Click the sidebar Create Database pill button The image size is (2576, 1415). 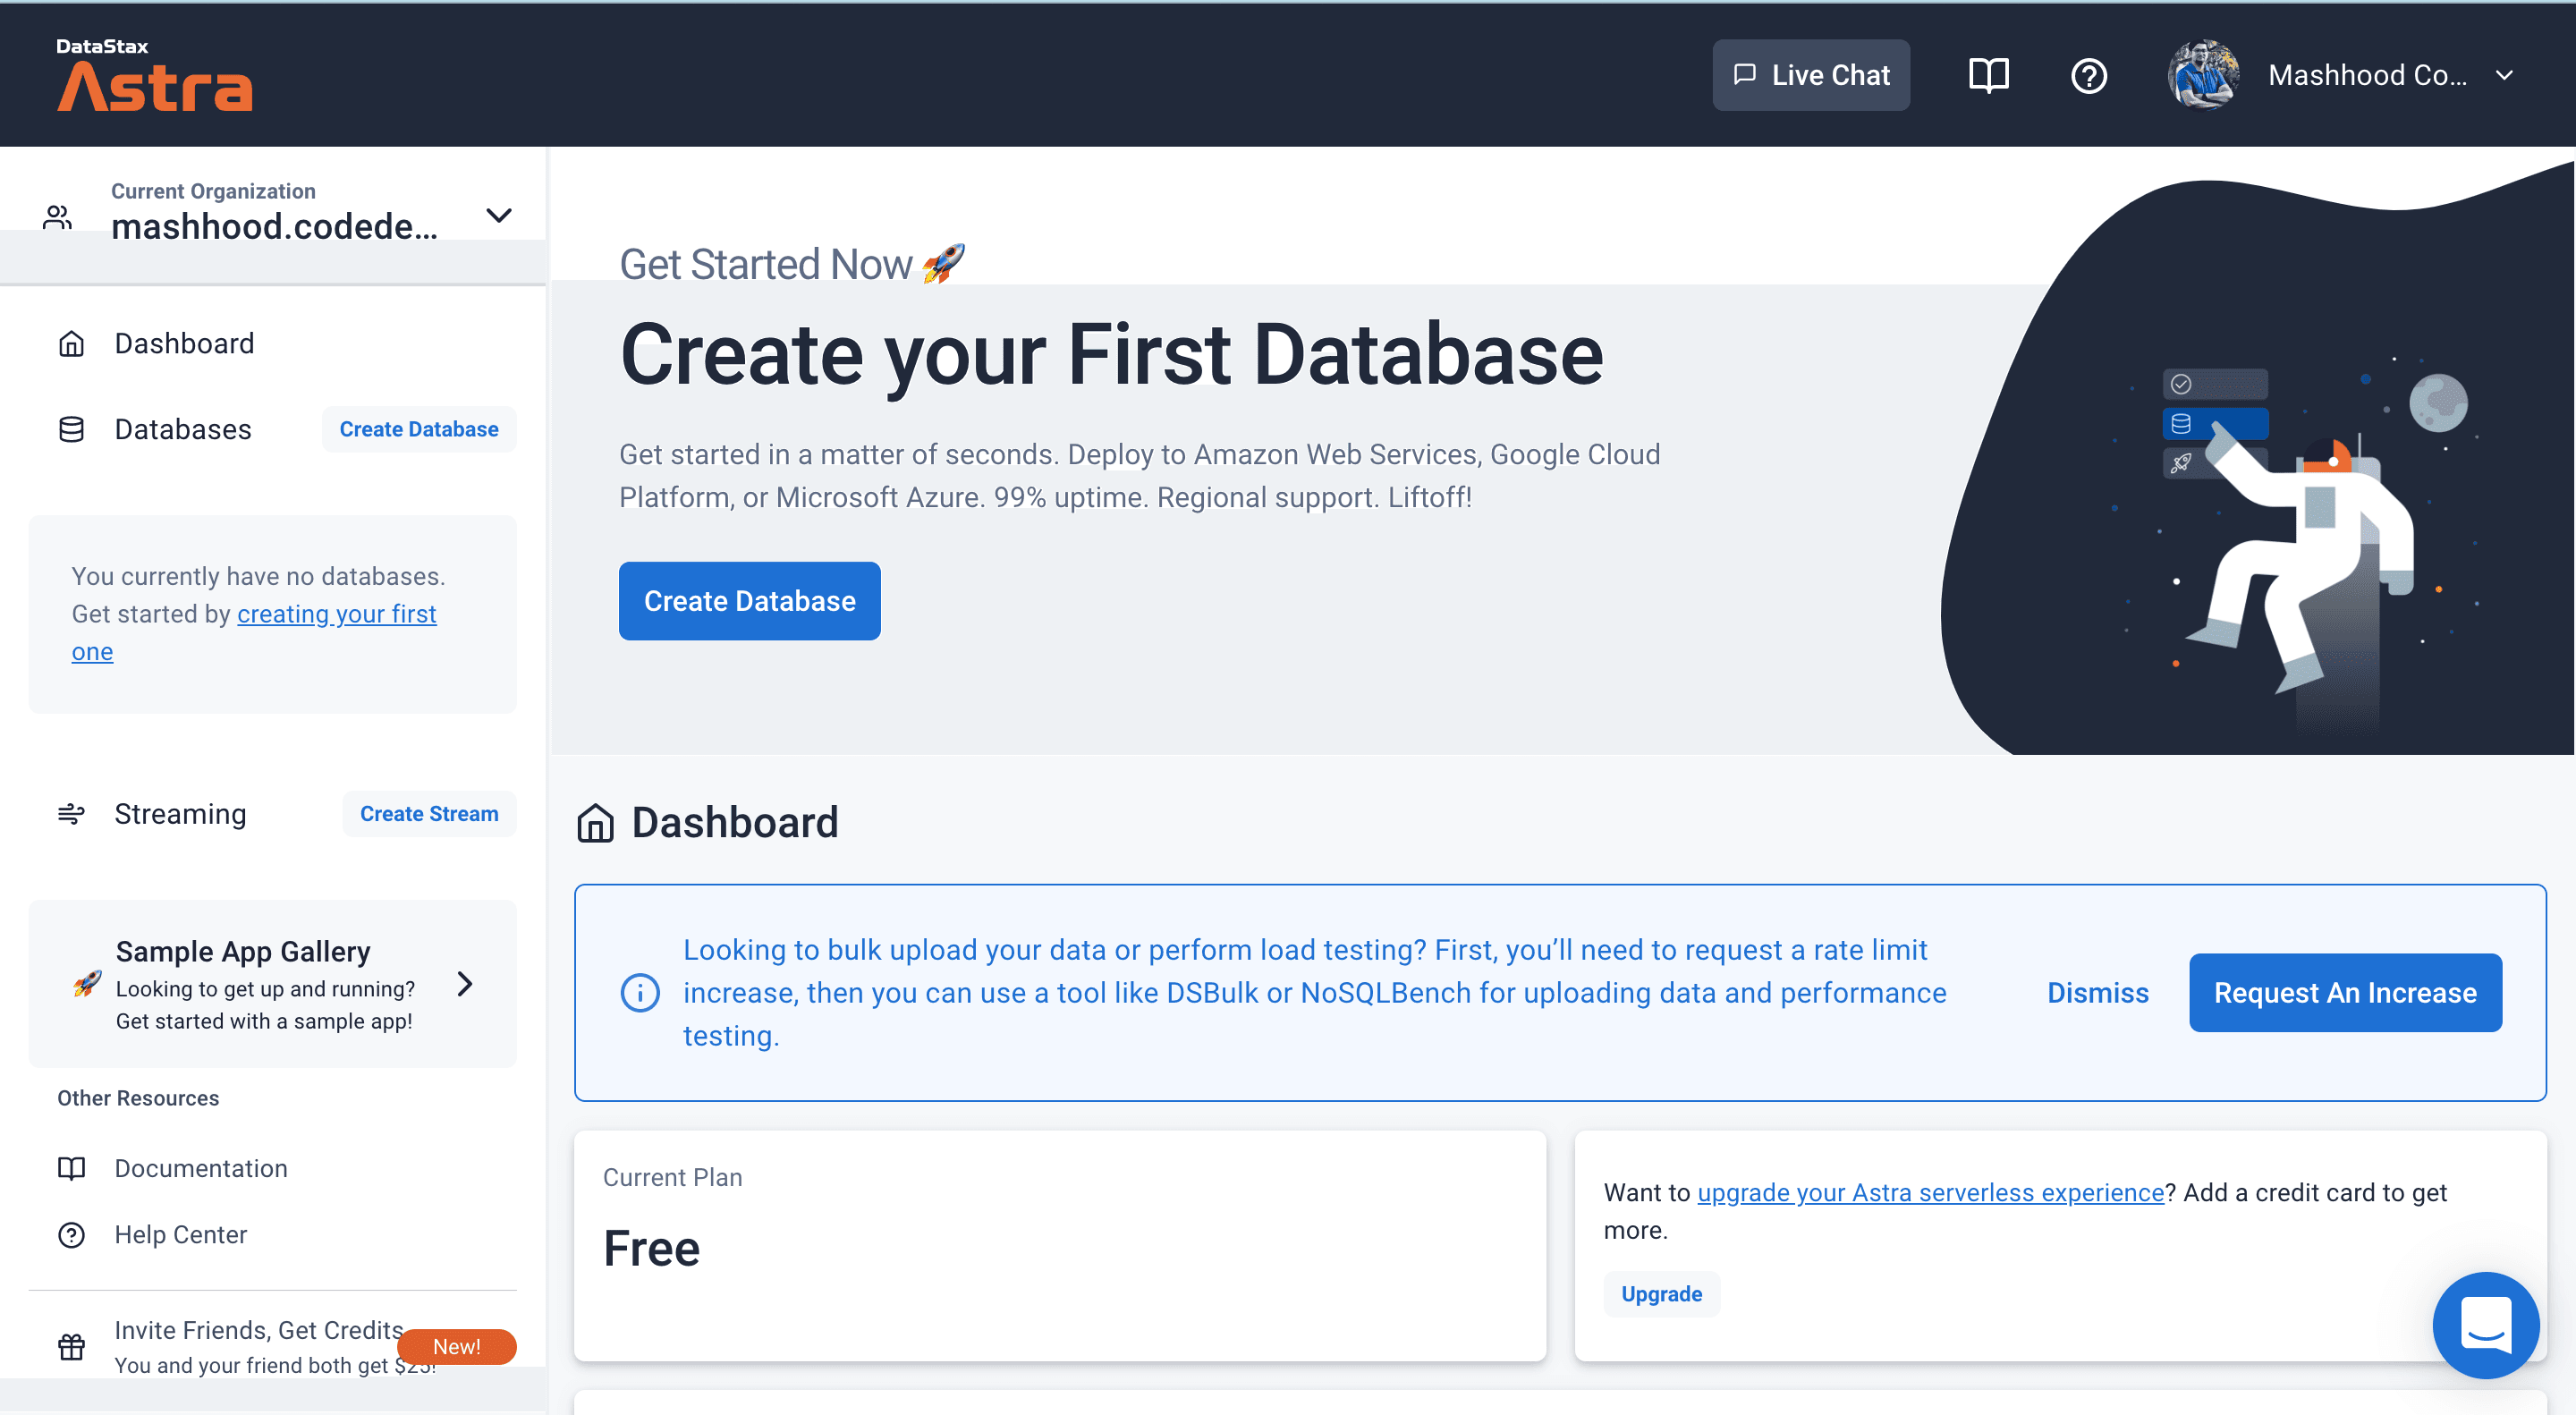pos(418,429)
